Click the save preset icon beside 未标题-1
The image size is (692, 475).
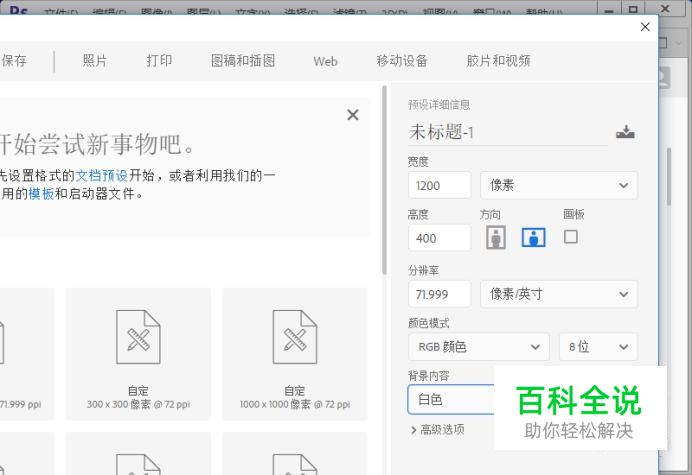tap(625, 132)
